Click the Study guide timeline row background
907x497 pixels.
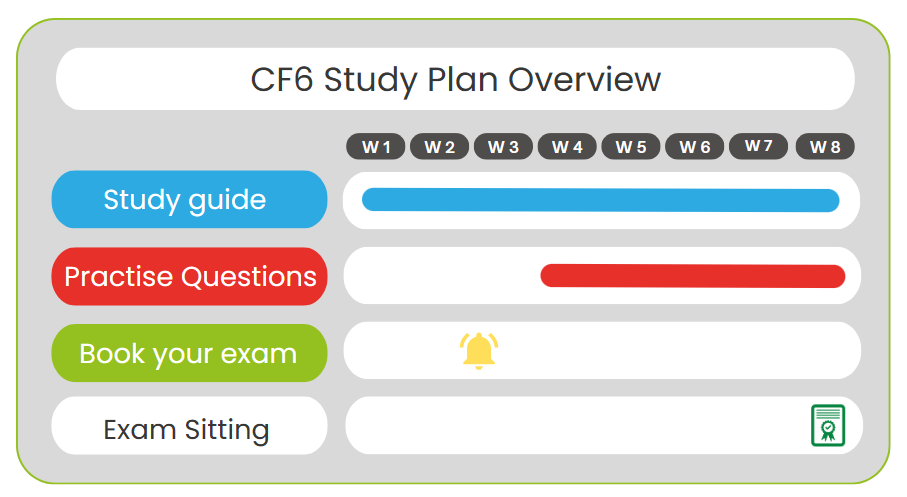(x=600, y=219)
